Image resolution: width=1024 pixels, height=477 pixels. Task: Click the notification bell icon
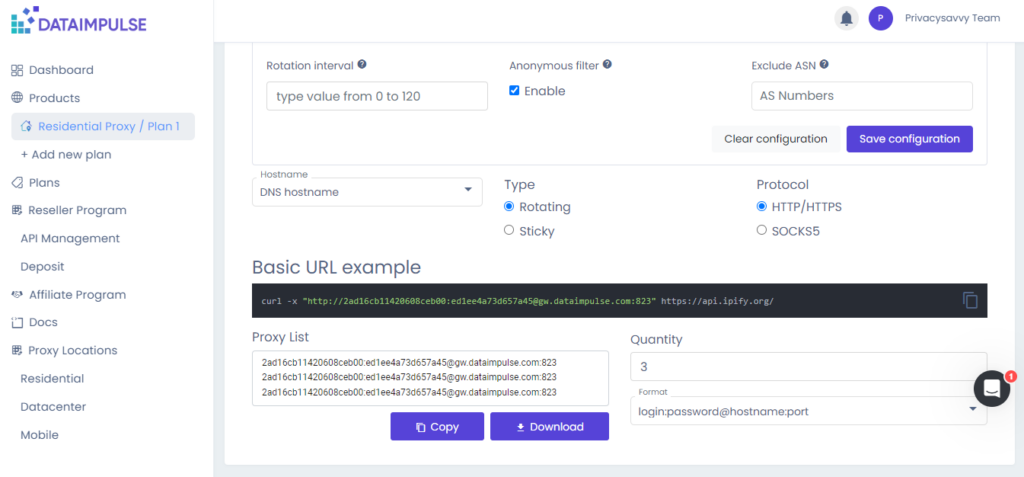tap(847, 18)
